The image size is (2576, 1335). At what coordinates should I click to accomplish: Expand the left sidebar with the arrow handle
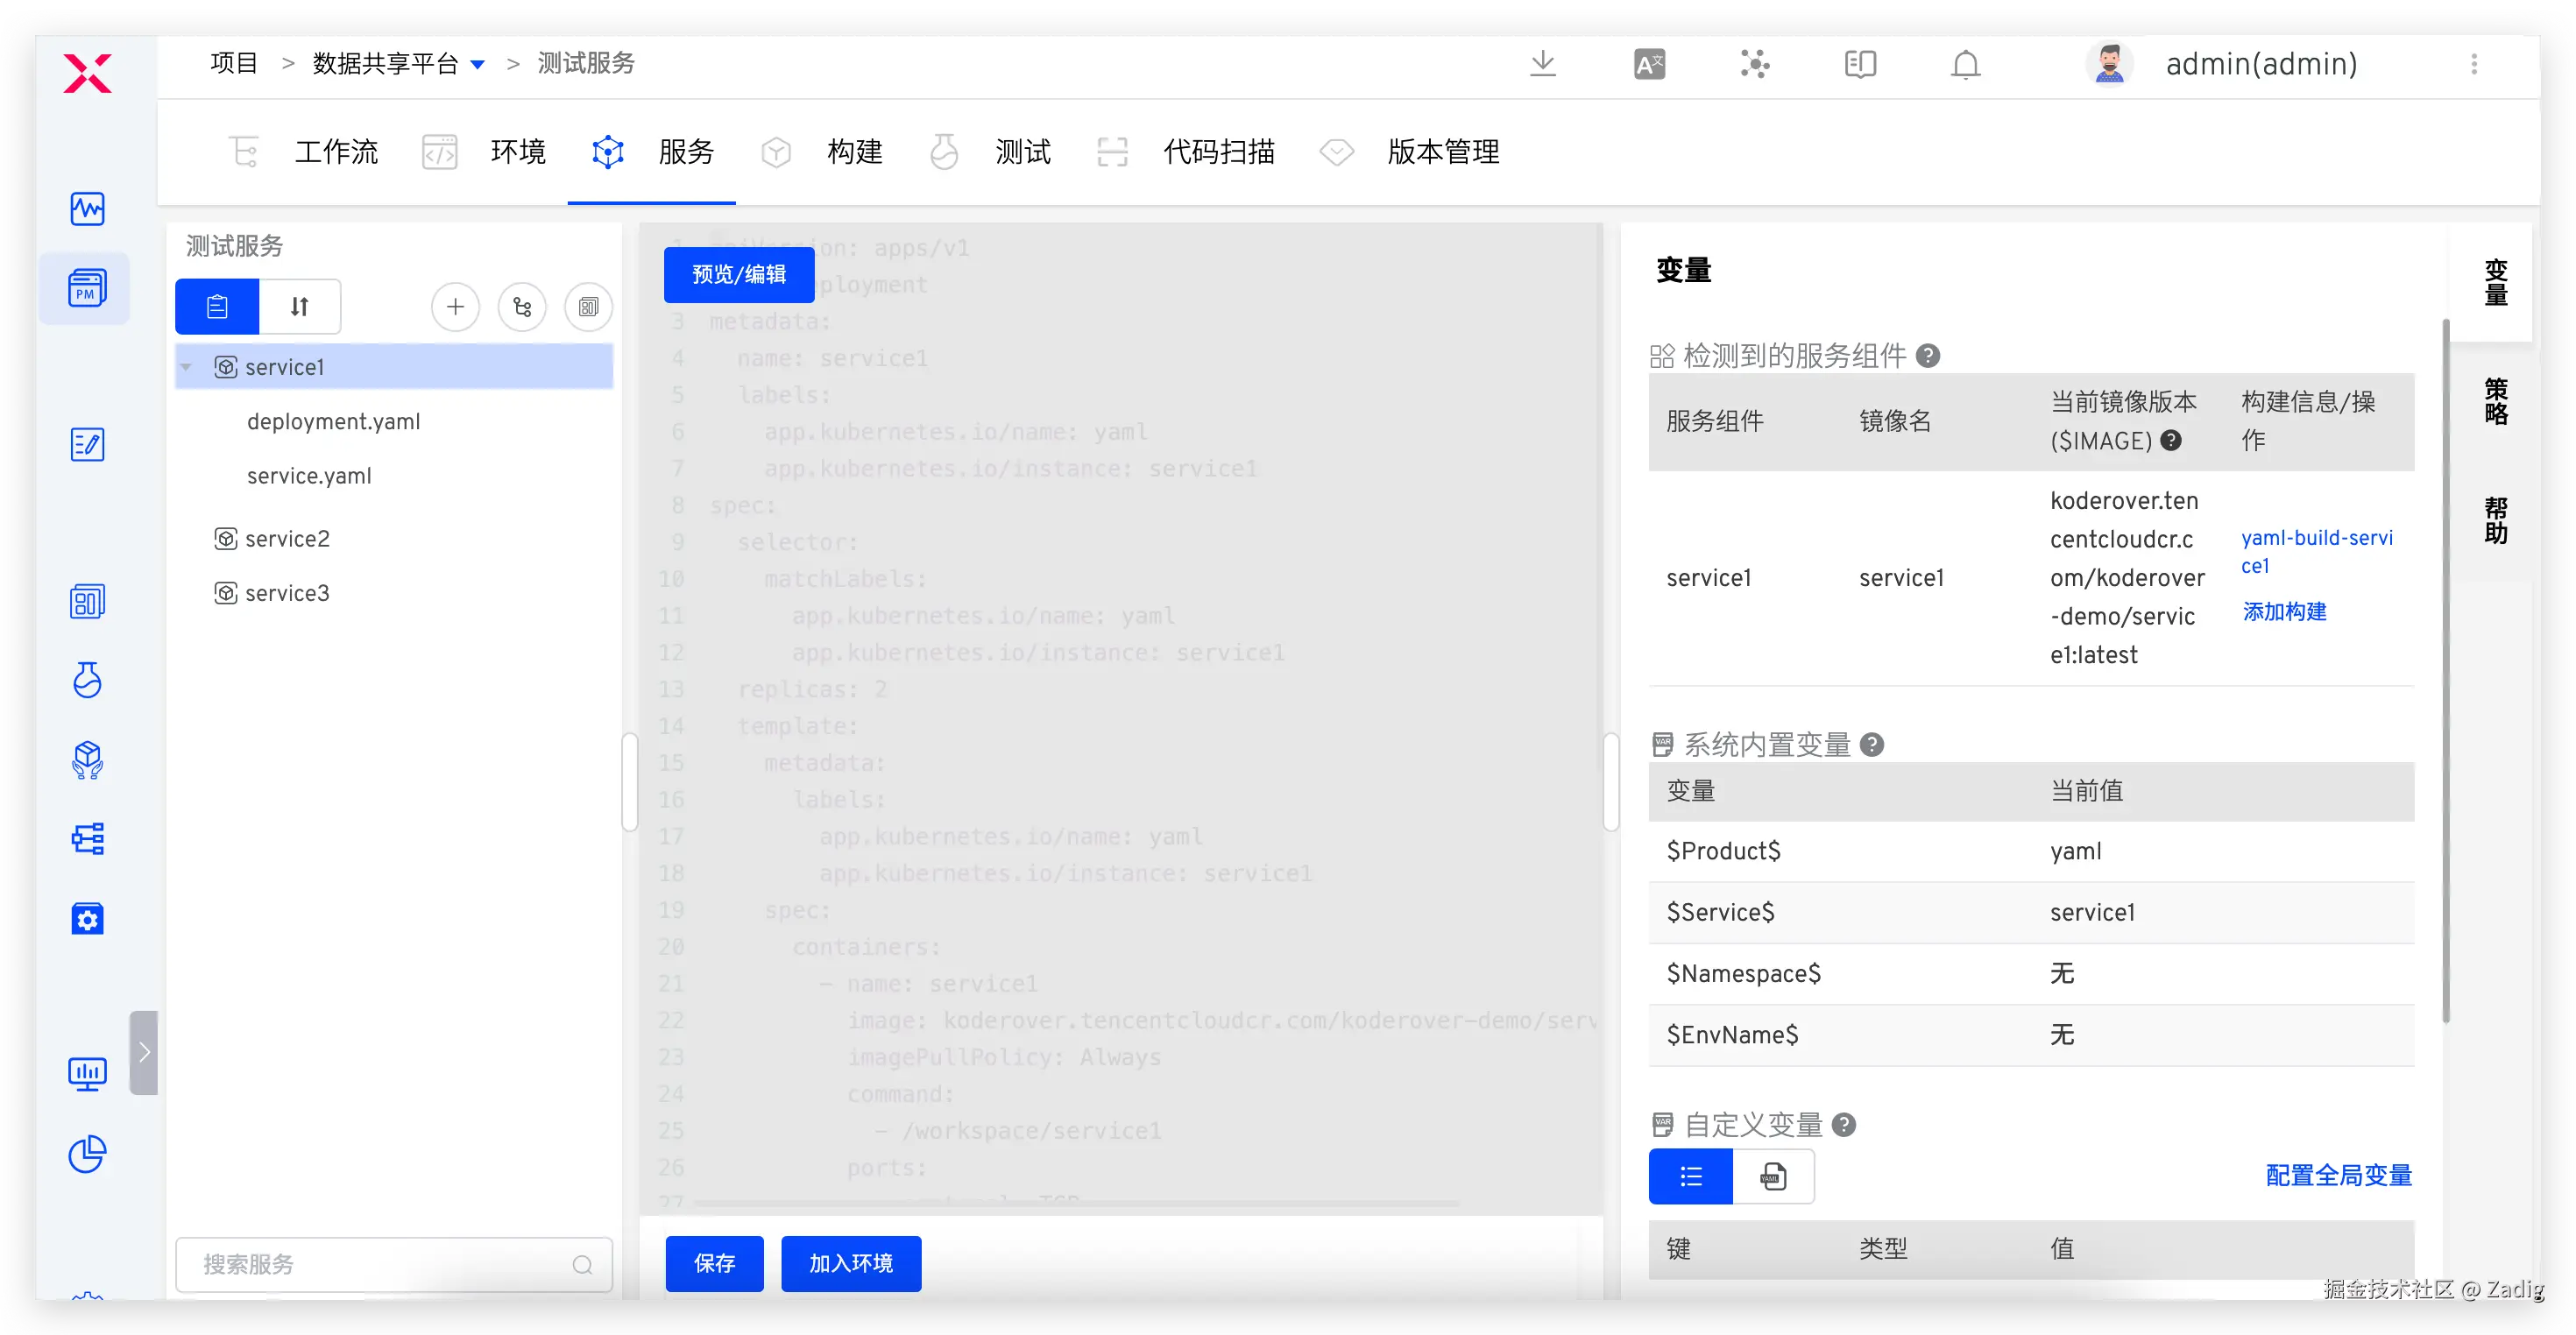coord(144,1052)
